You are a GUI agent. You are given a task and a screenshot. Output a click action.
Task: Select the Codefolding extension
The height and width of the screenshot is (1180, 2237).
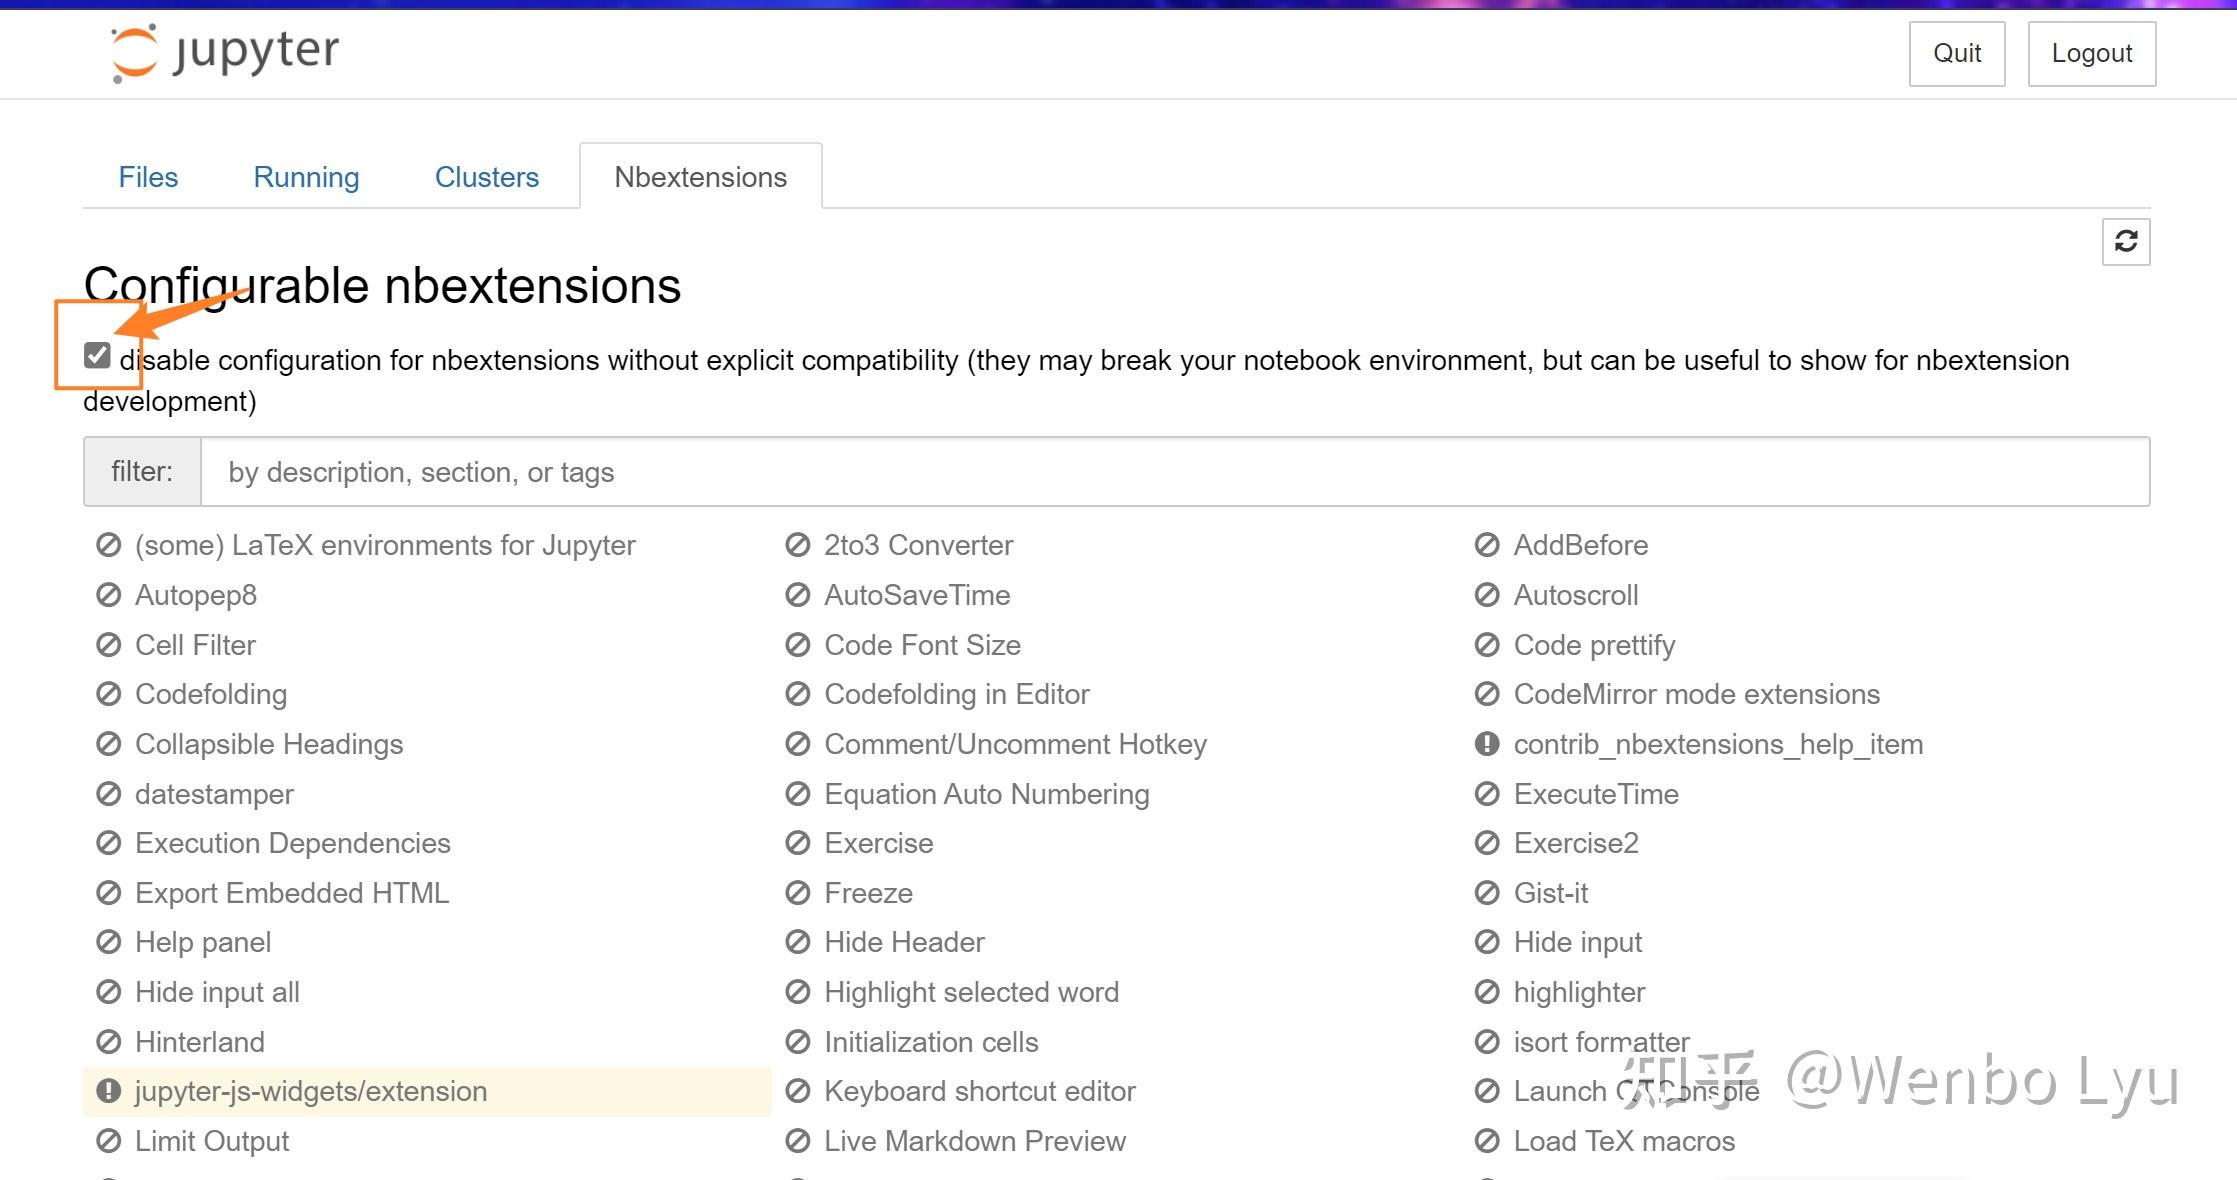pos(211,694)
